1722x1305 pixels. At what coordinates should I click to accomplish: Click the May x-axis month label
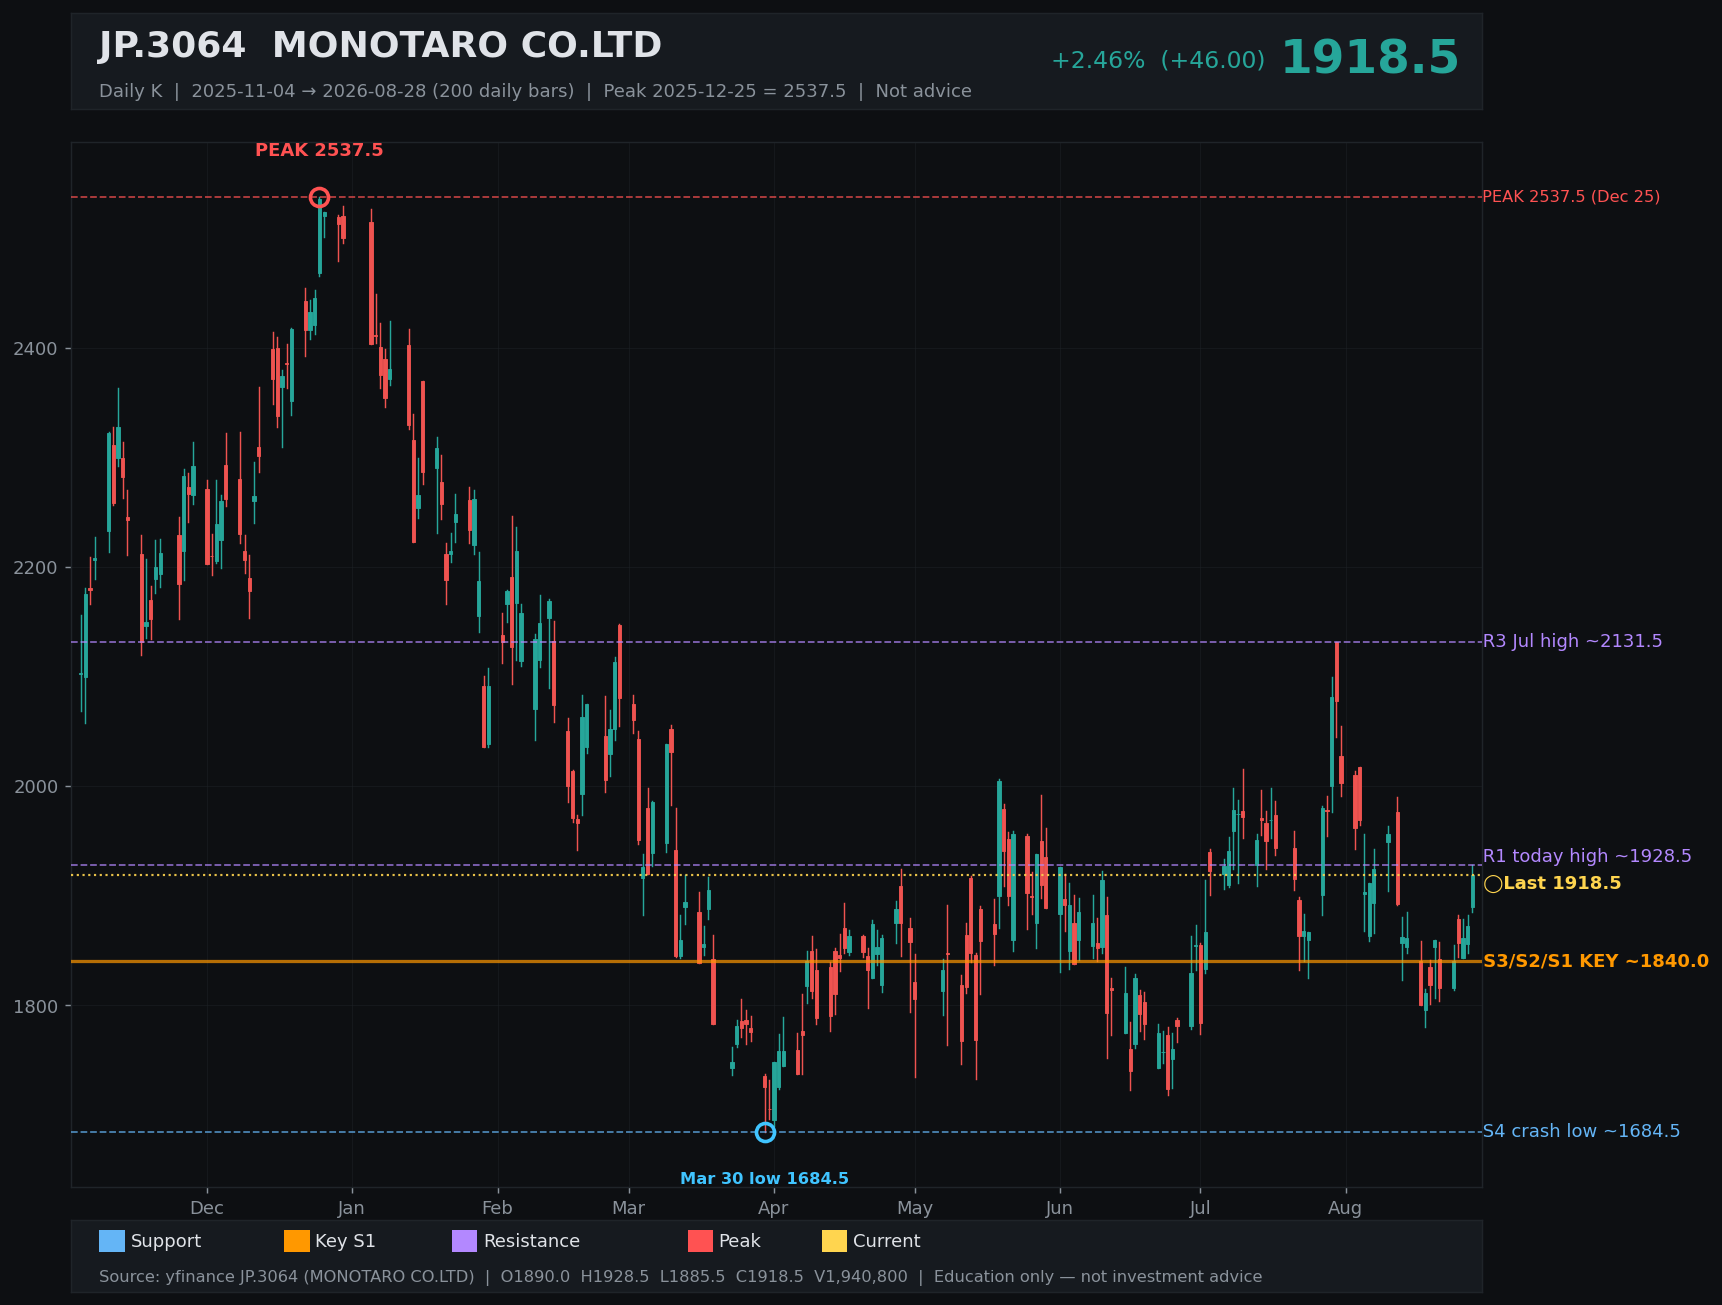[914, 1208]
